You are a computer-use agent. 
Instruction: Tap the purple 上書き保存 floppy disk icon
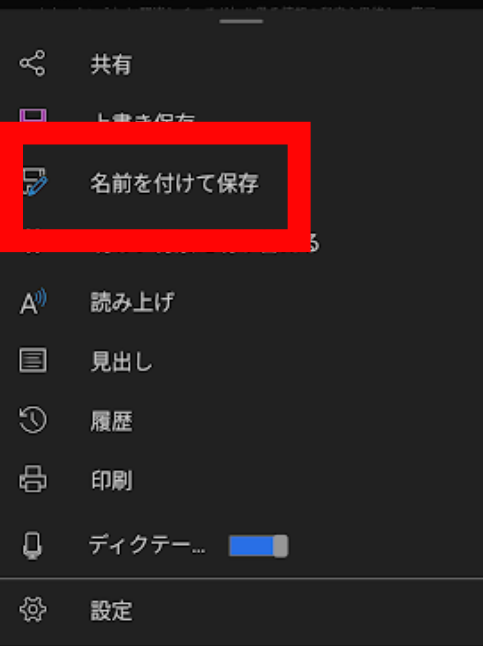[x=33, y=115]
